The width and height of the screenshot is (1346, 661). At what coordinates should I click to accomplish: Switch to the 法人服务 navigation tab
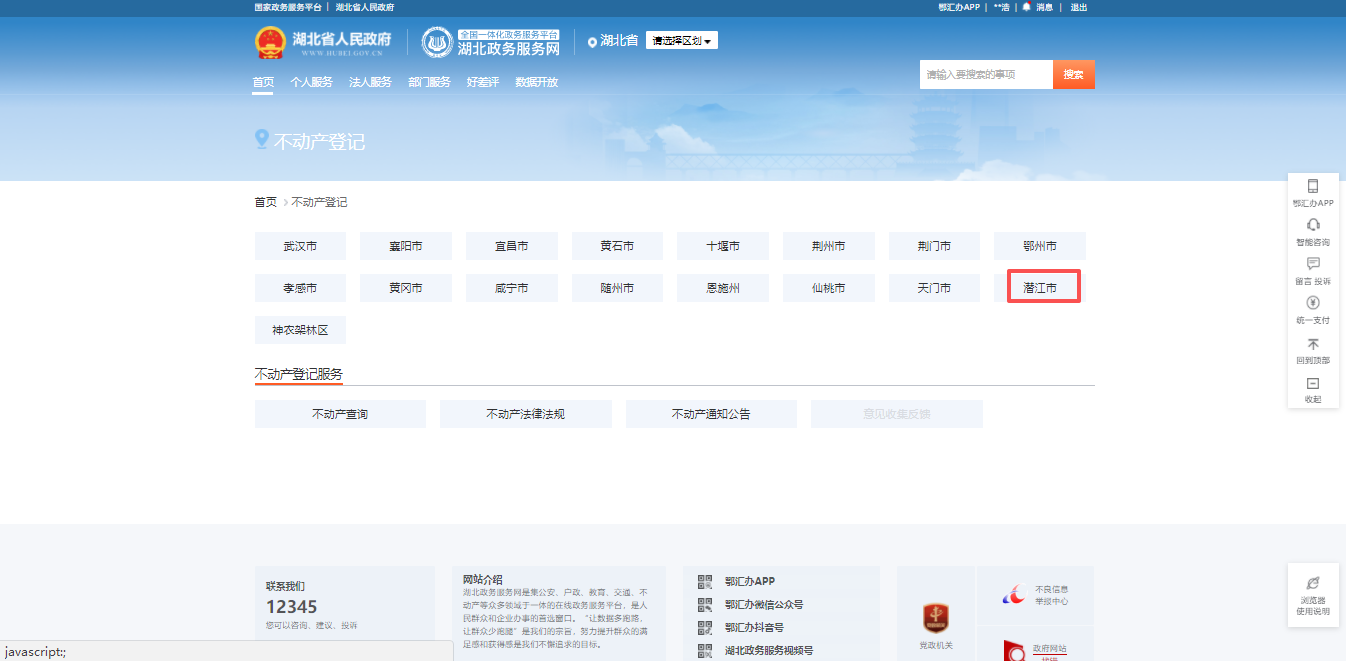370,82
